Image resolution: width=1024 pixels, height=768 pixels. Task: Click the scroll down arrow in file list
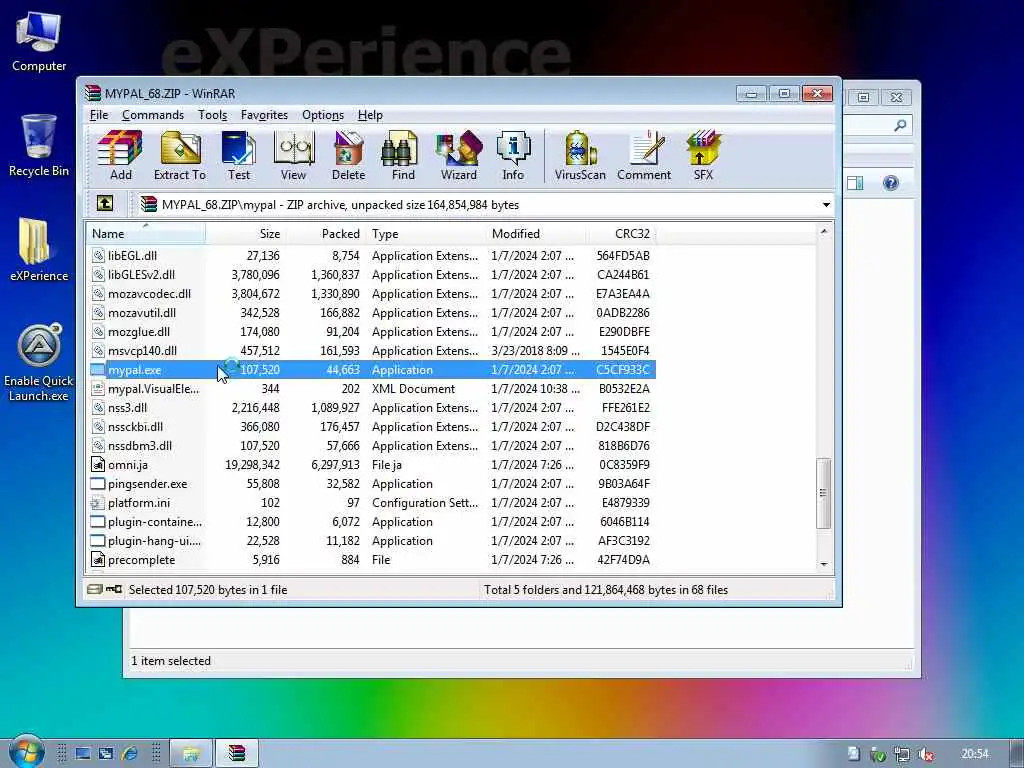click(x=824, y=564)
